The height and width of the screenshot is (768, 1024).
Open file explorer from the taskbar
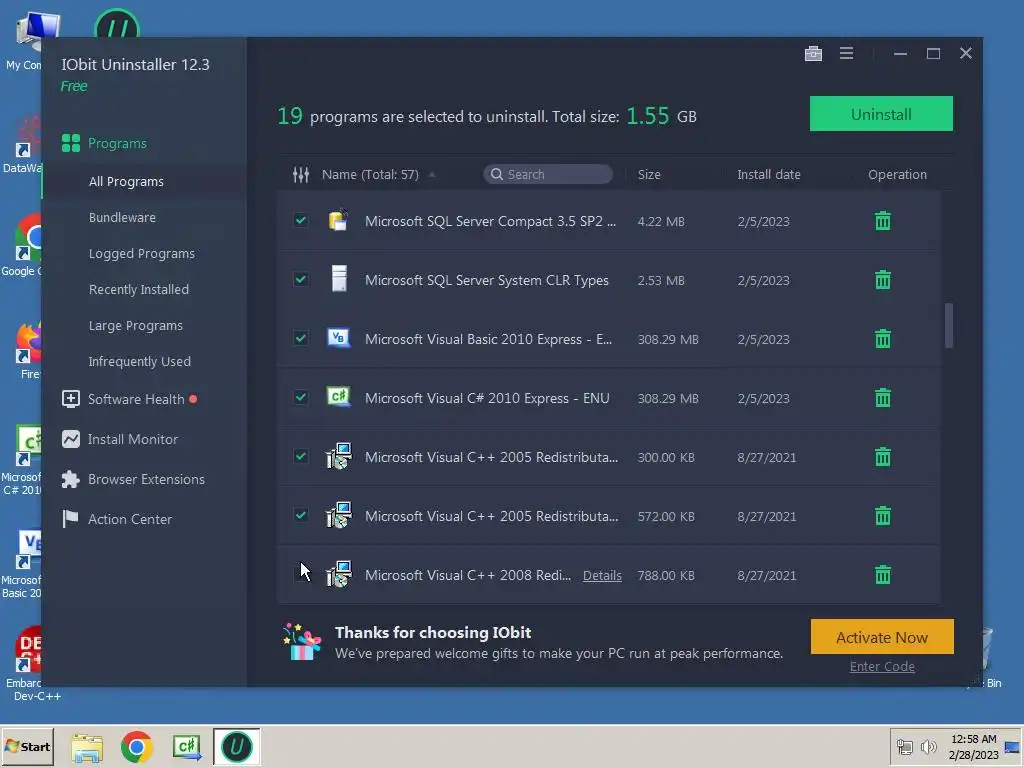tap(87, 747)
